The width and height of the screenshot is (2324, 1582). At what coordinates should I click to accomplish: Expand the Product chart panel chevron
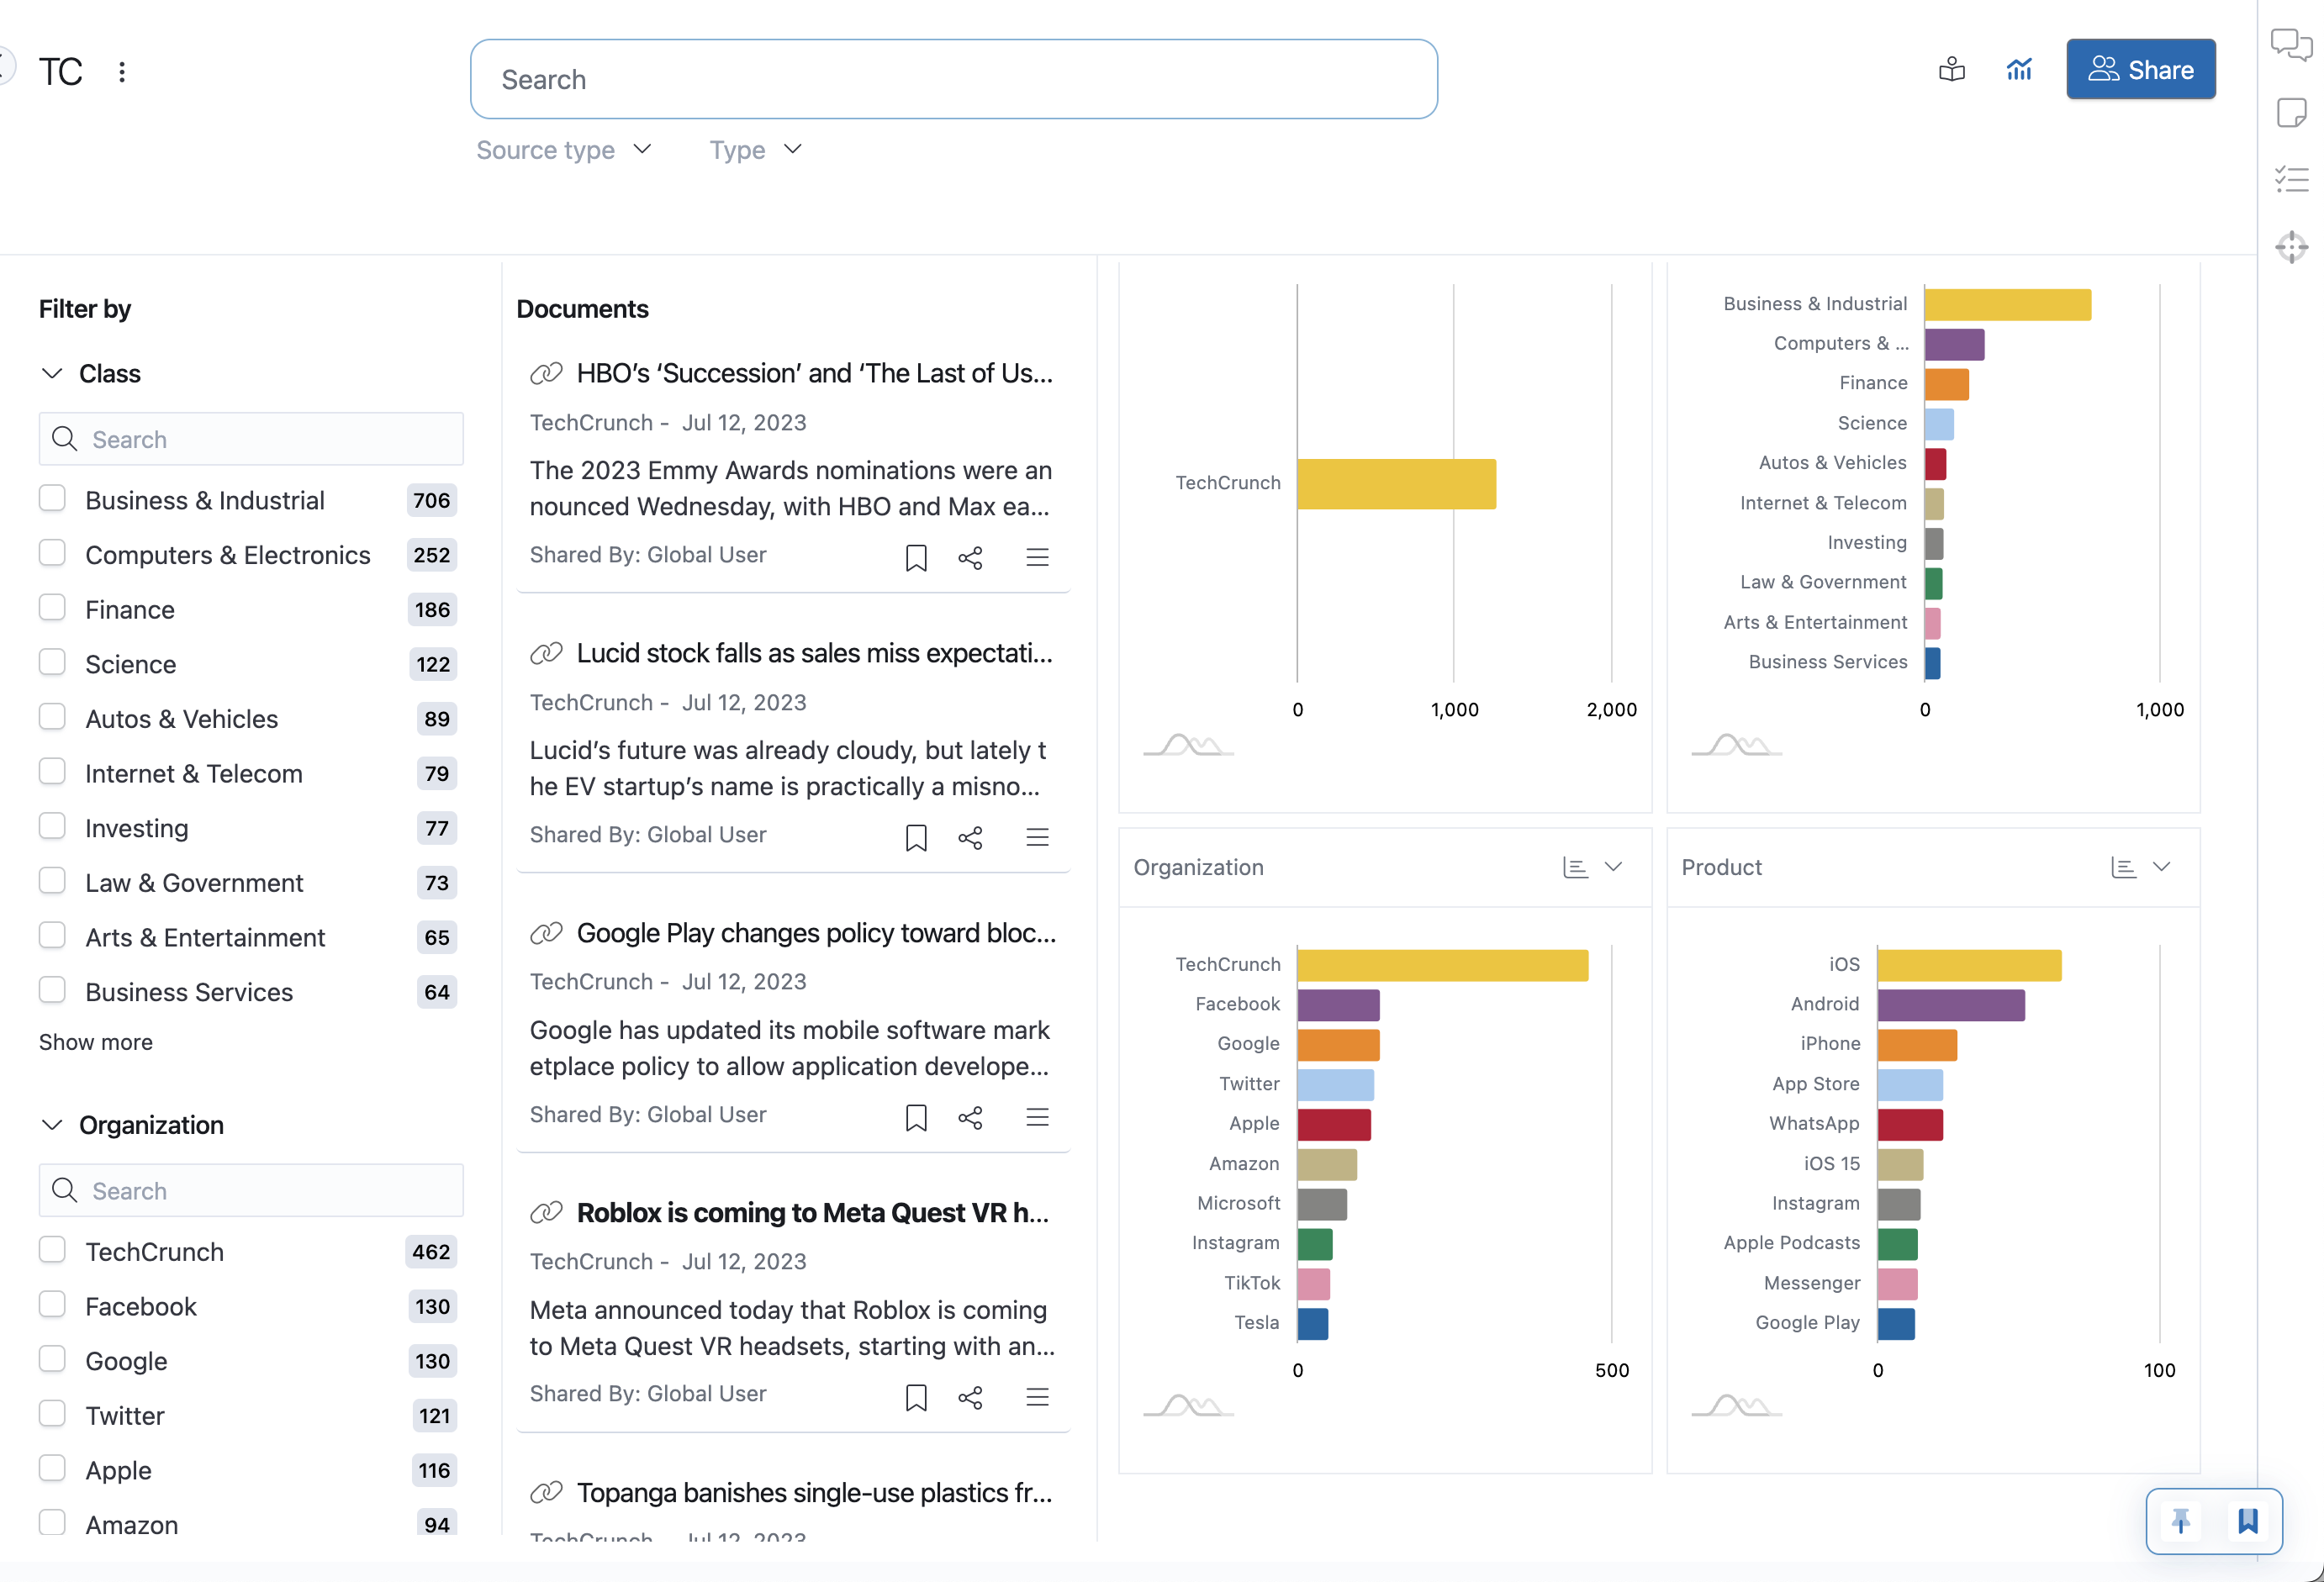pyautogui.click(x=2162, y=866)
